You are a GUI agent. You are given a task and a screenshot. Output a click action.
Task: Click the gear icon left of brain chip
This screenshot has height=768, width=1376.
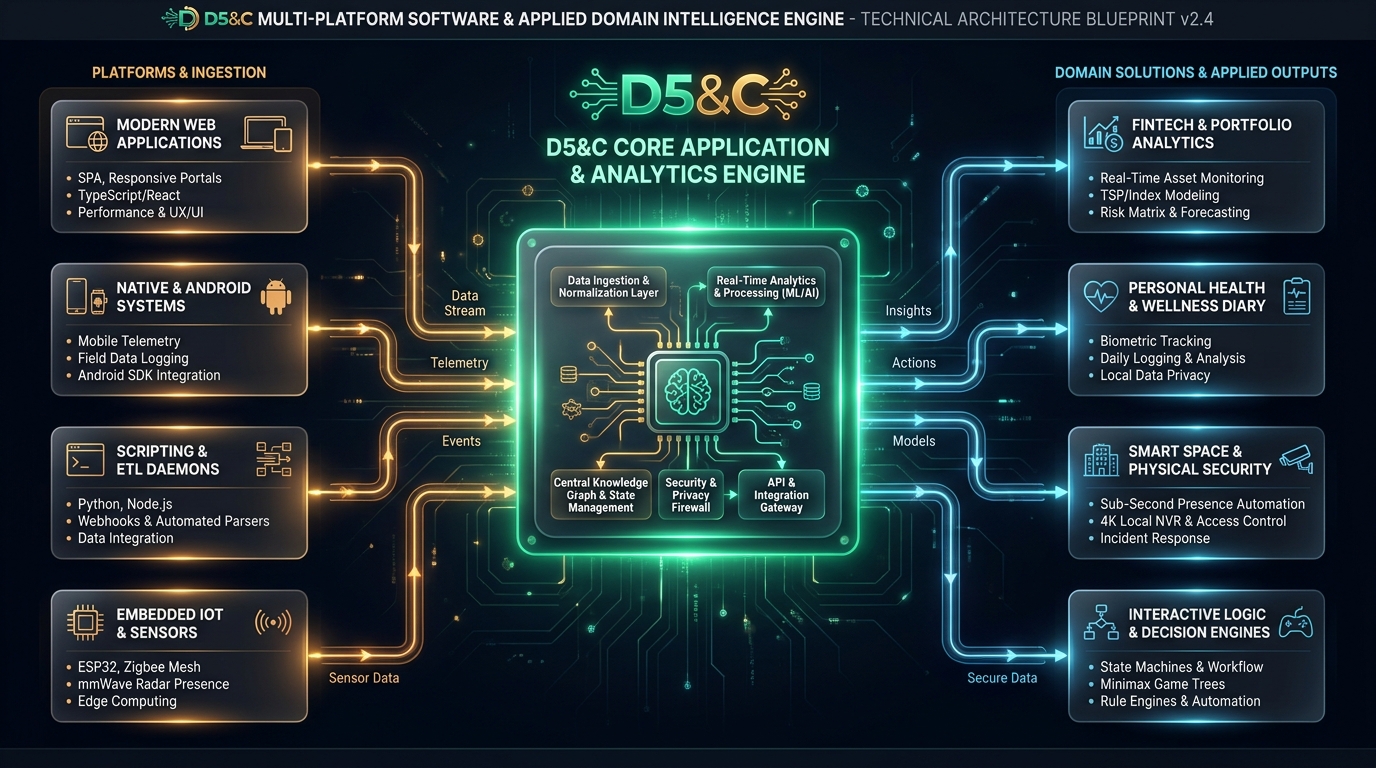click(x=572, y=408)
